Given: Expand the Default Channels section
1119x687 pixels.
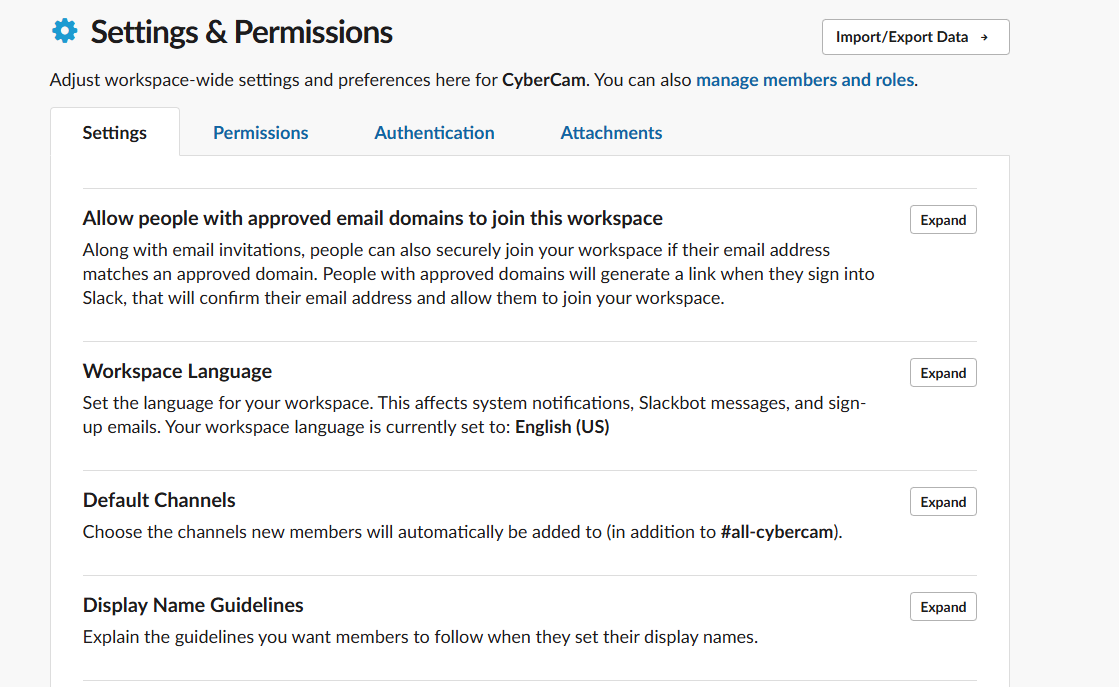Looking at the screenshot, I should [943, 502].
